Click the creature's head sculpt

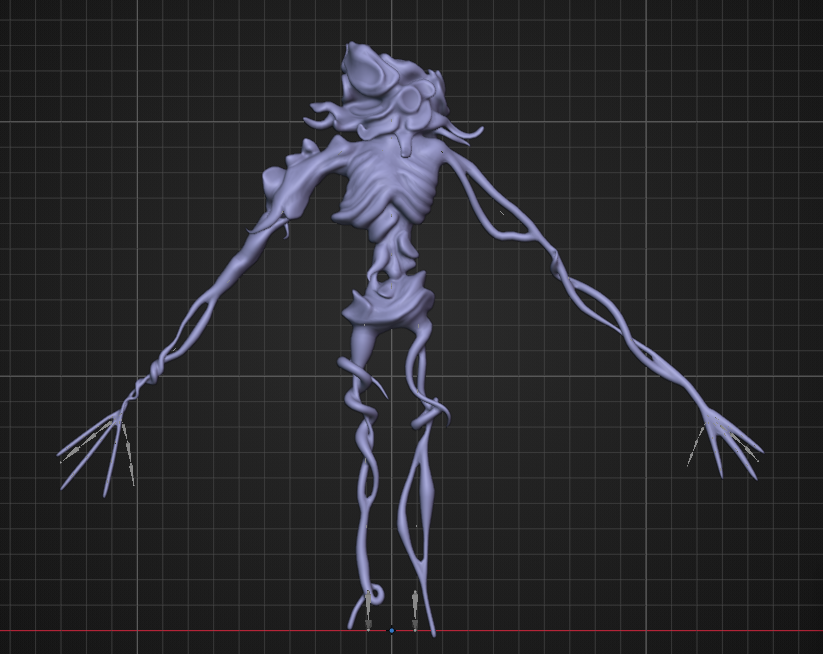391,87
